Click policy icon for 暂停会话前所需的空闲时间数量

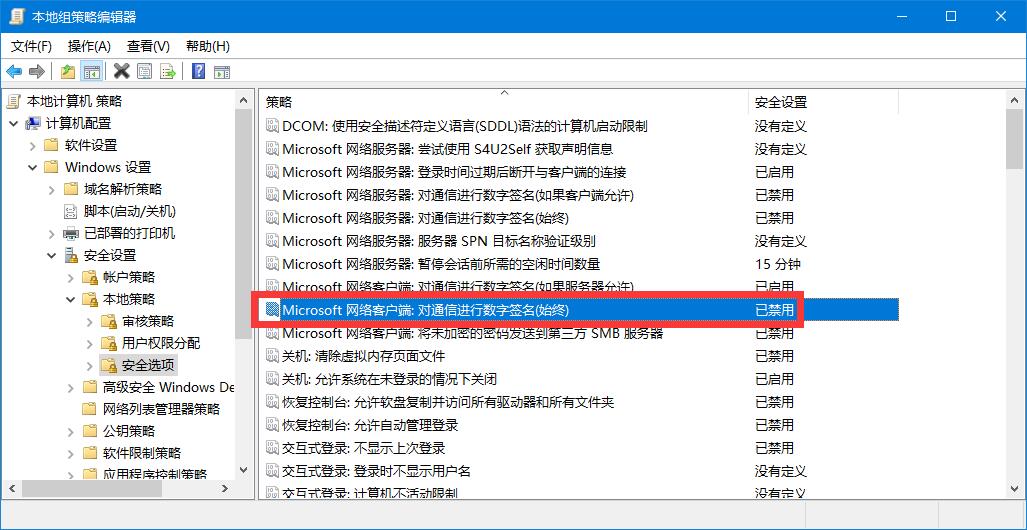272,264
